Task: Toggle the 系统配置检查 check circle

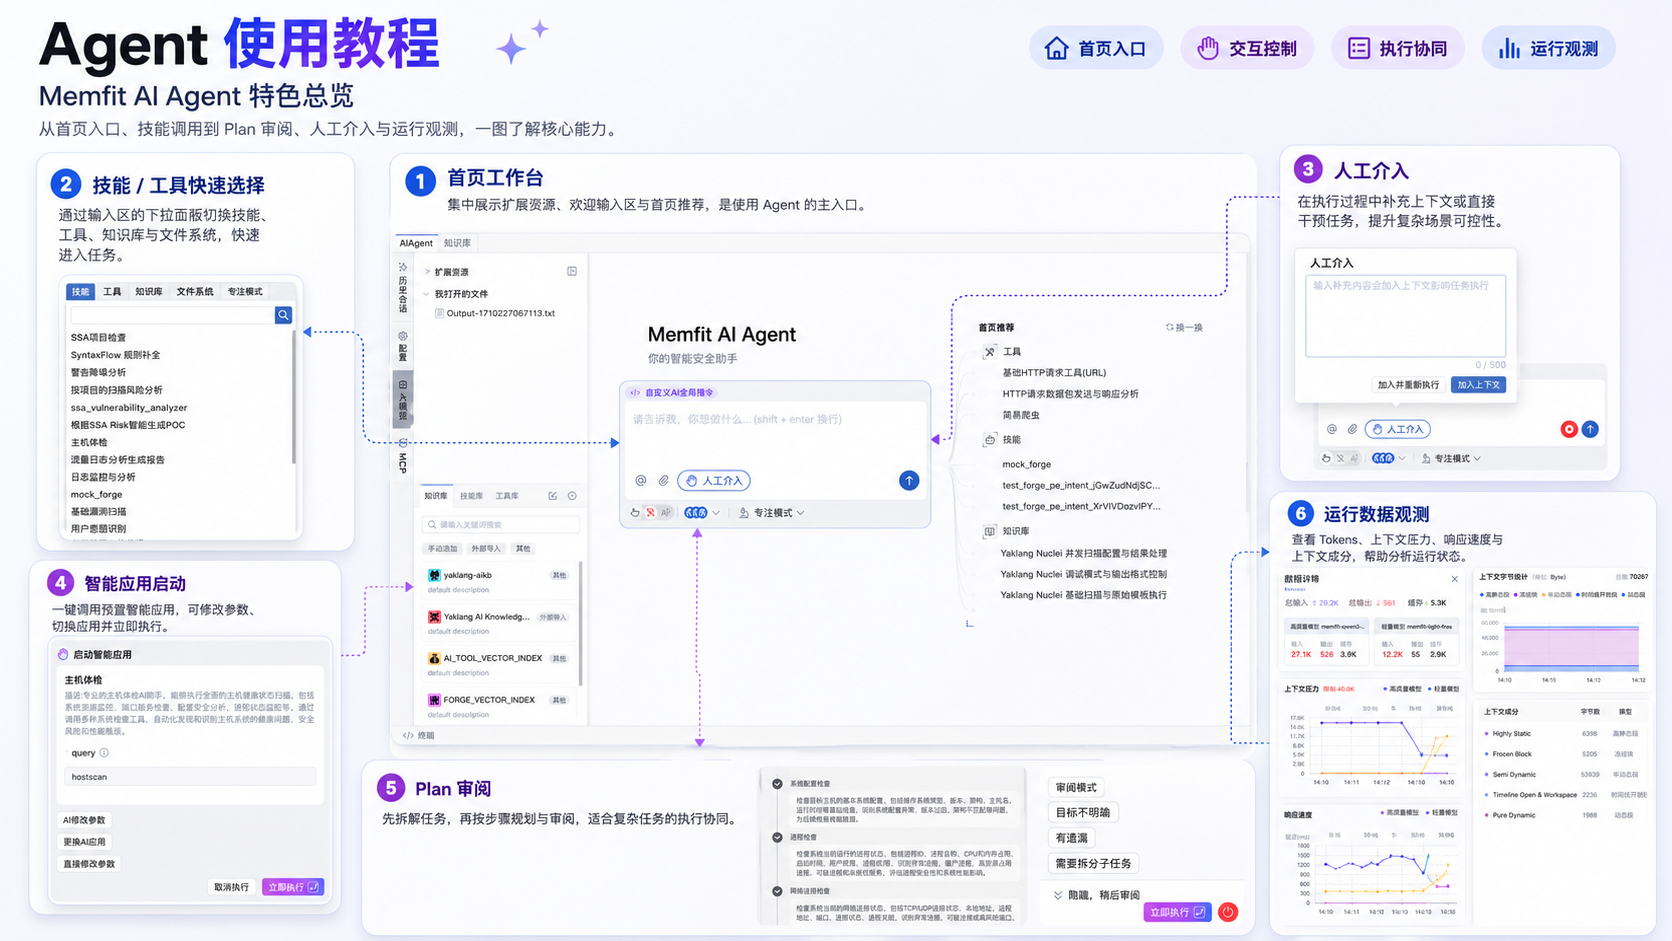Action: click(777, 784)
